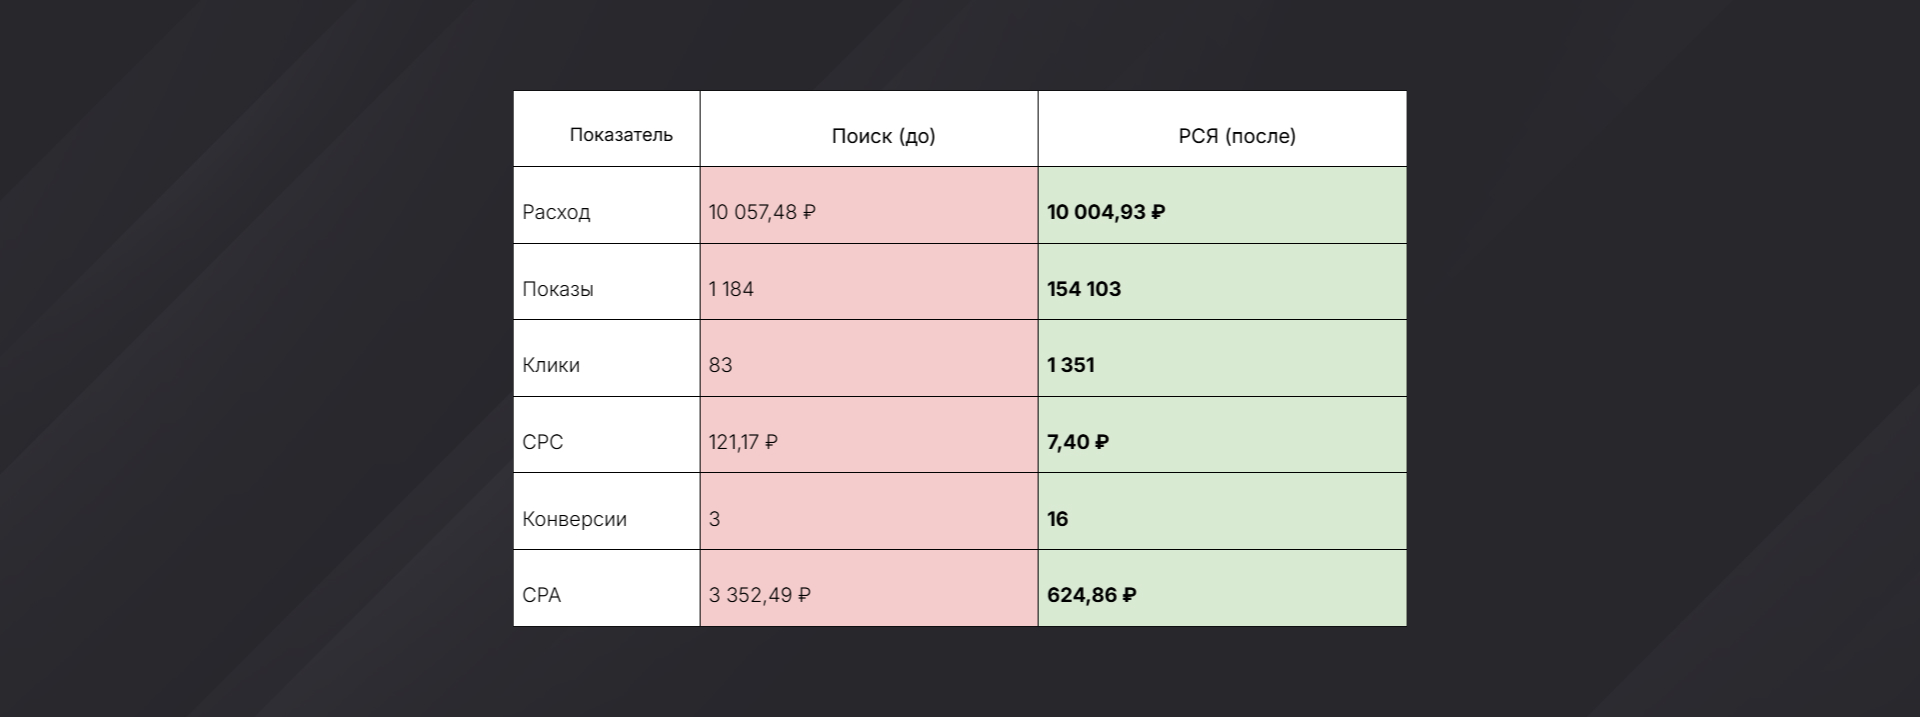Click the "Расход" row label
Viewport: 1920px width, 717px height.
556,212
